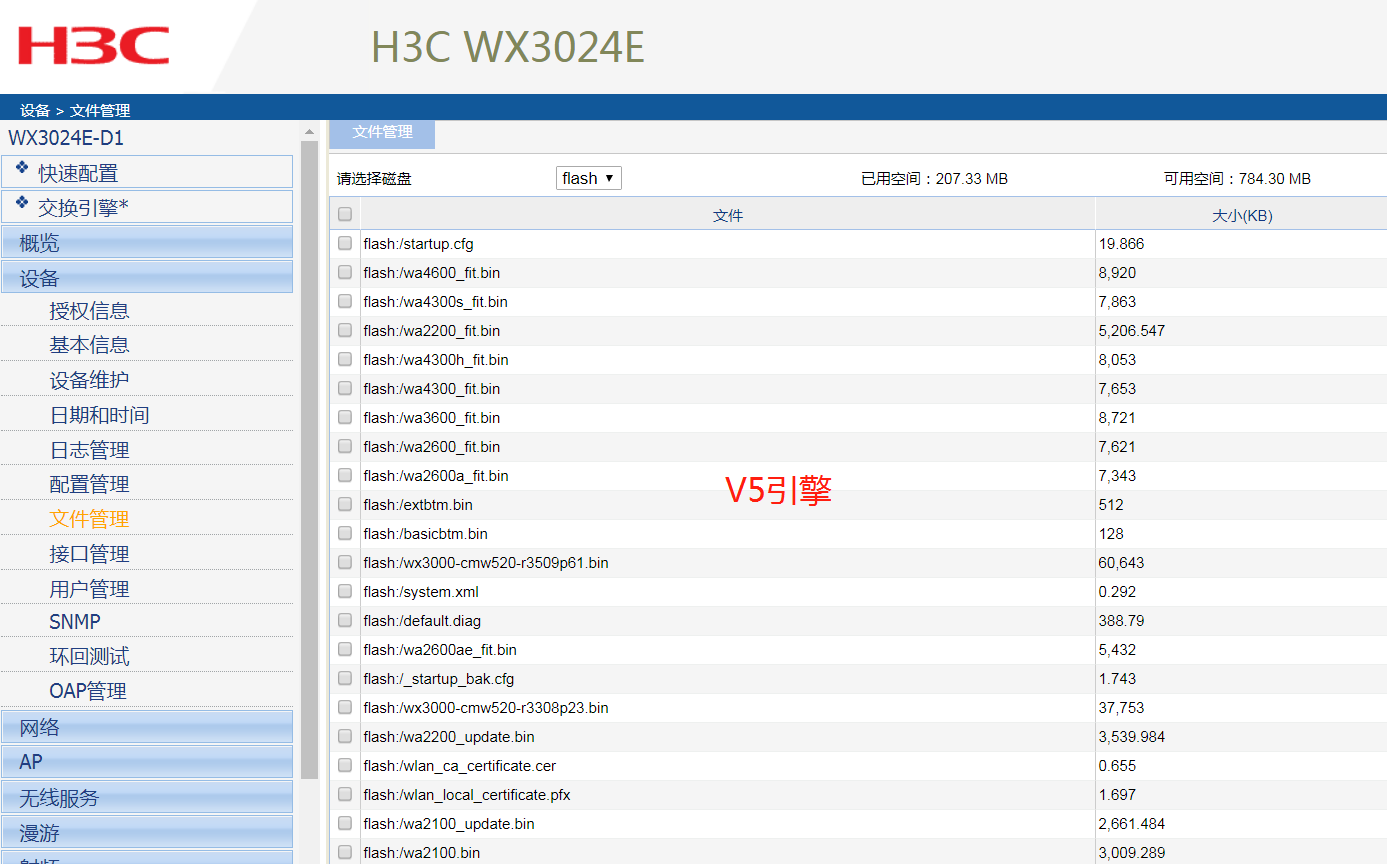Image resolution: width=1387 pixels, height=864 pixels.
Task: Navigate to 配置管理 in the sidebar
Action: (x=89, y=484)
